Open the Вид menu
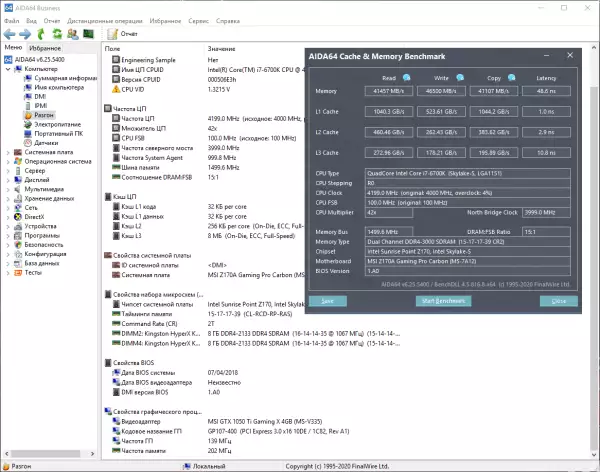 (31, 21)
